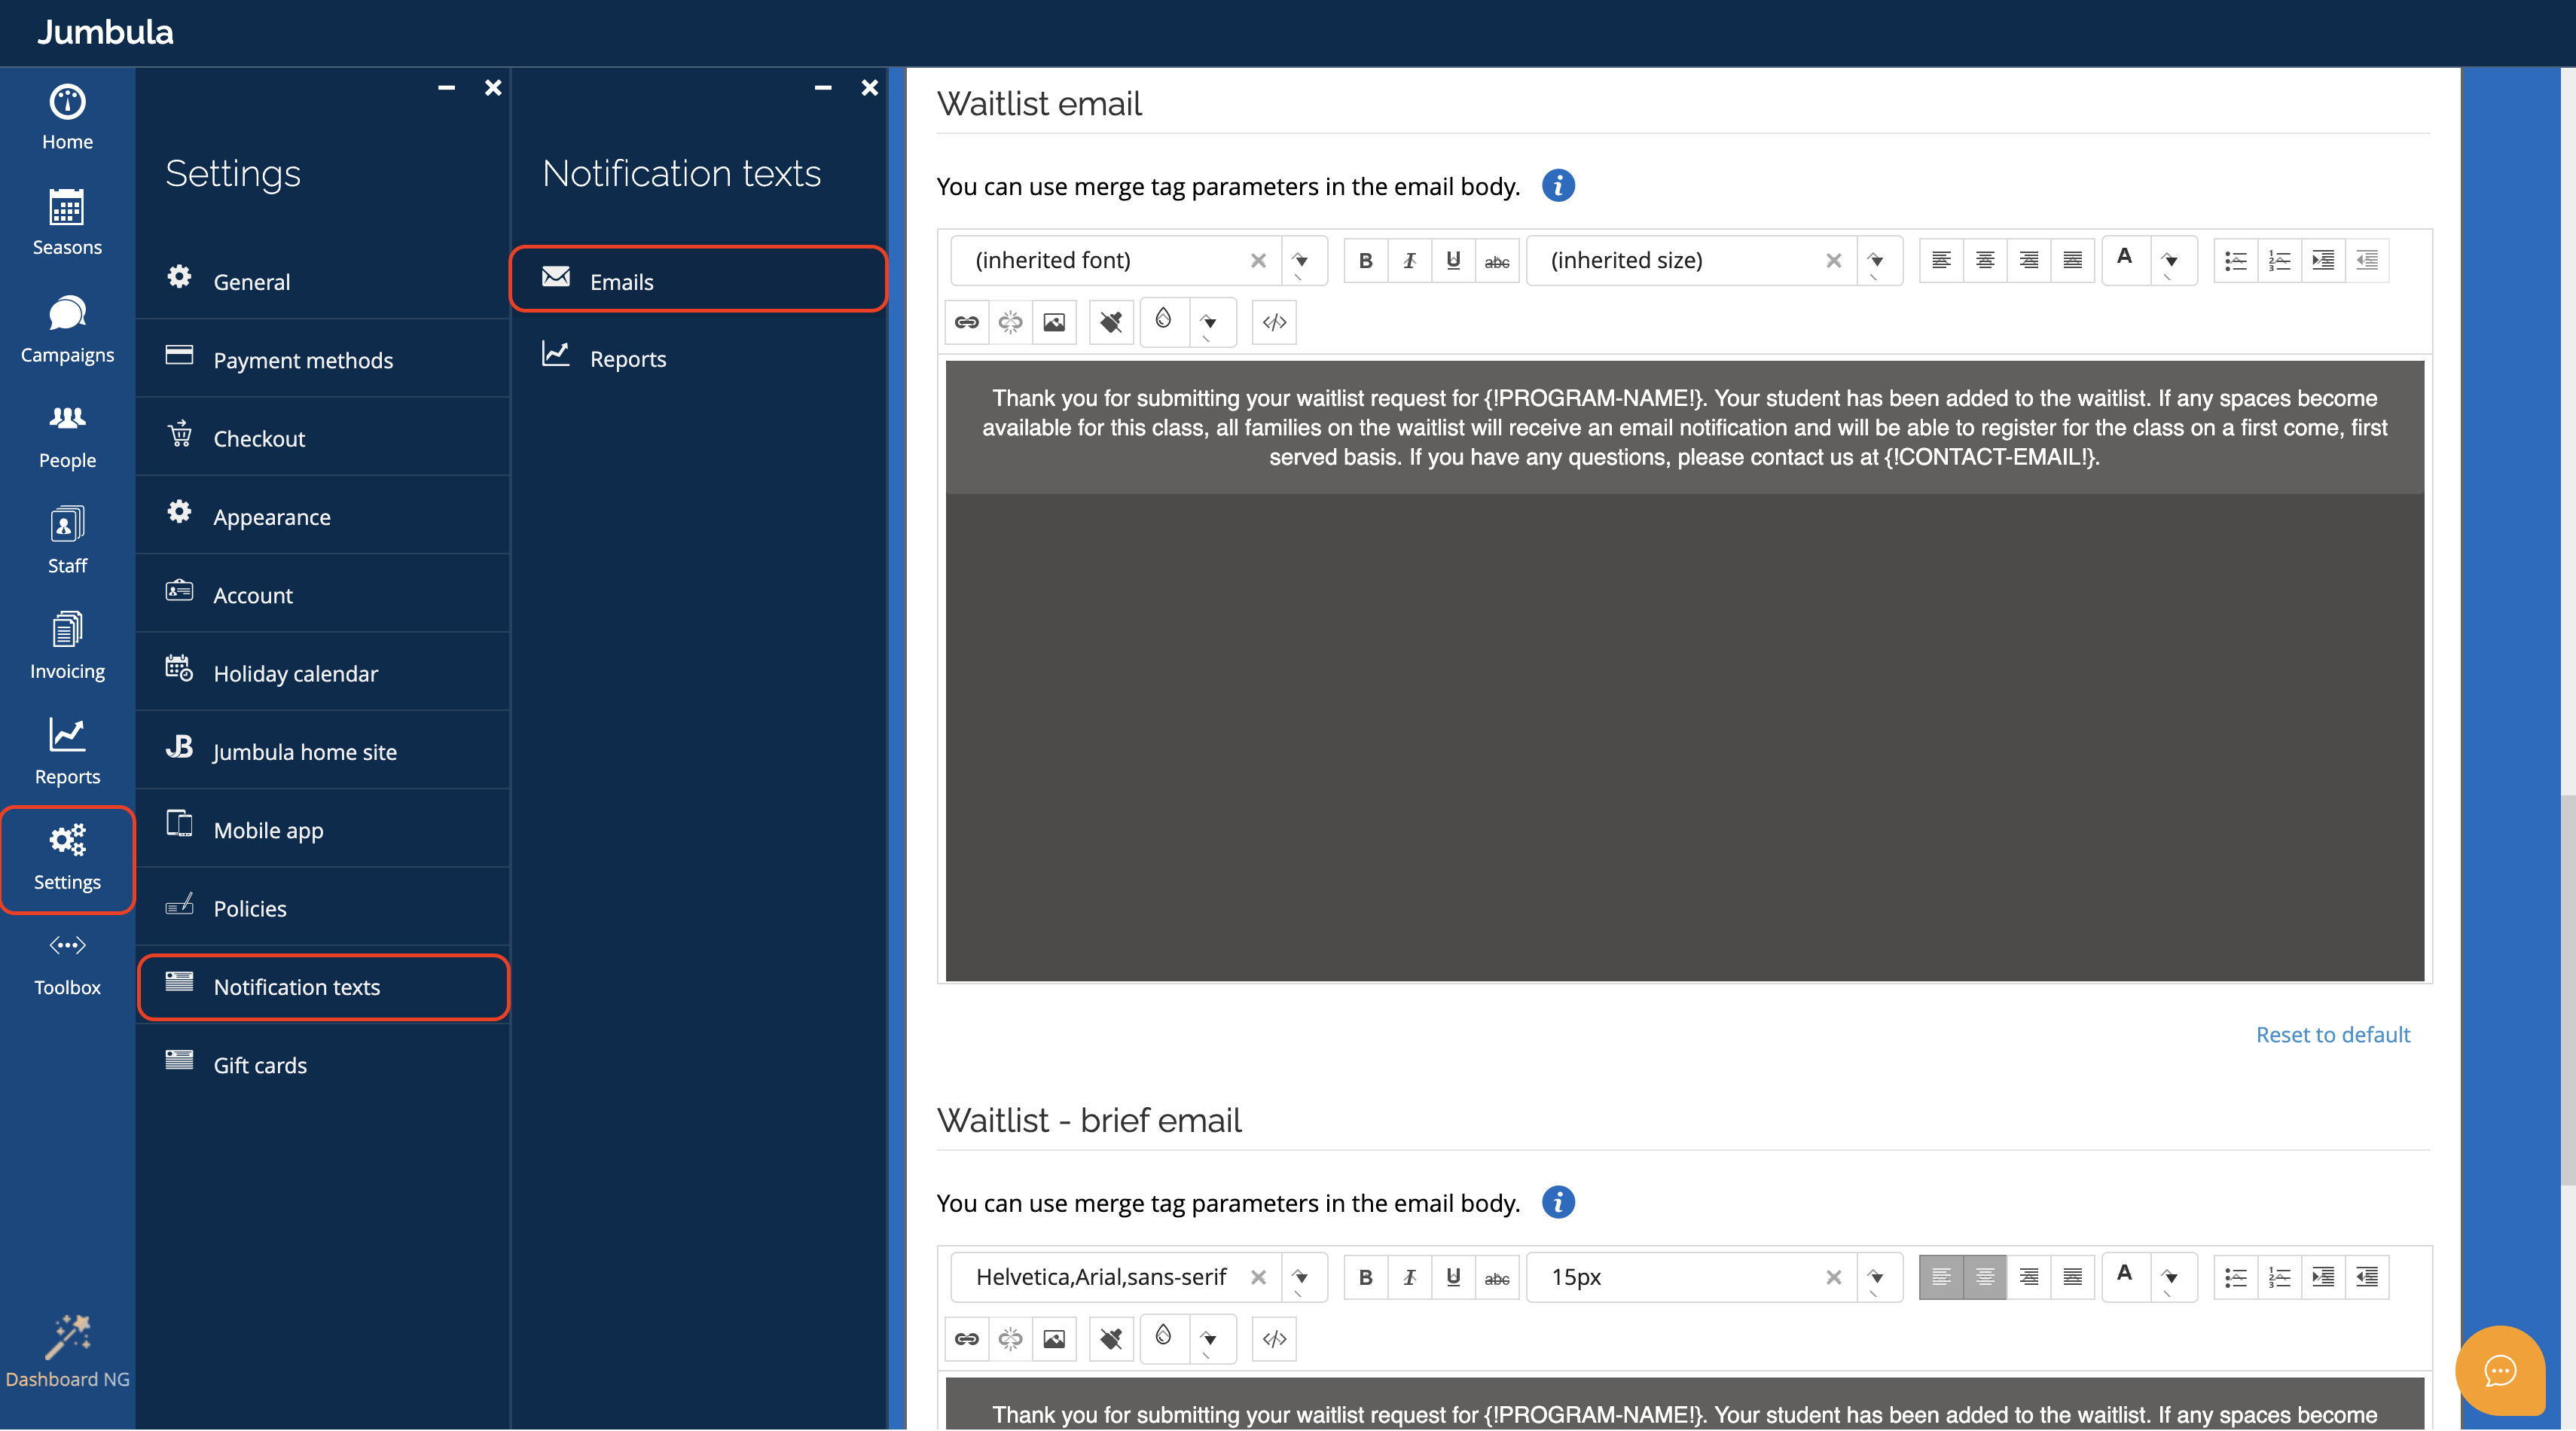Toggle underline in Waitlist brief email toolbar
This screenshot has width=2576, height=1431.
pos(1453,1277)
